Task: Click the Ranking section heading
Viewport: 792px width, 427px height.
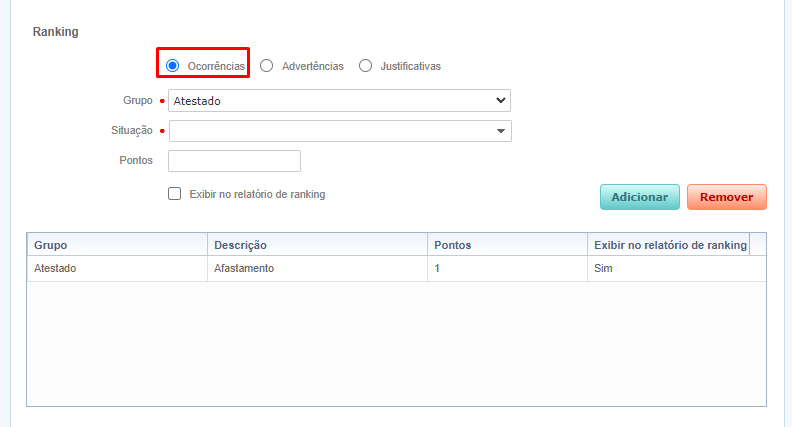Action: 55,32
